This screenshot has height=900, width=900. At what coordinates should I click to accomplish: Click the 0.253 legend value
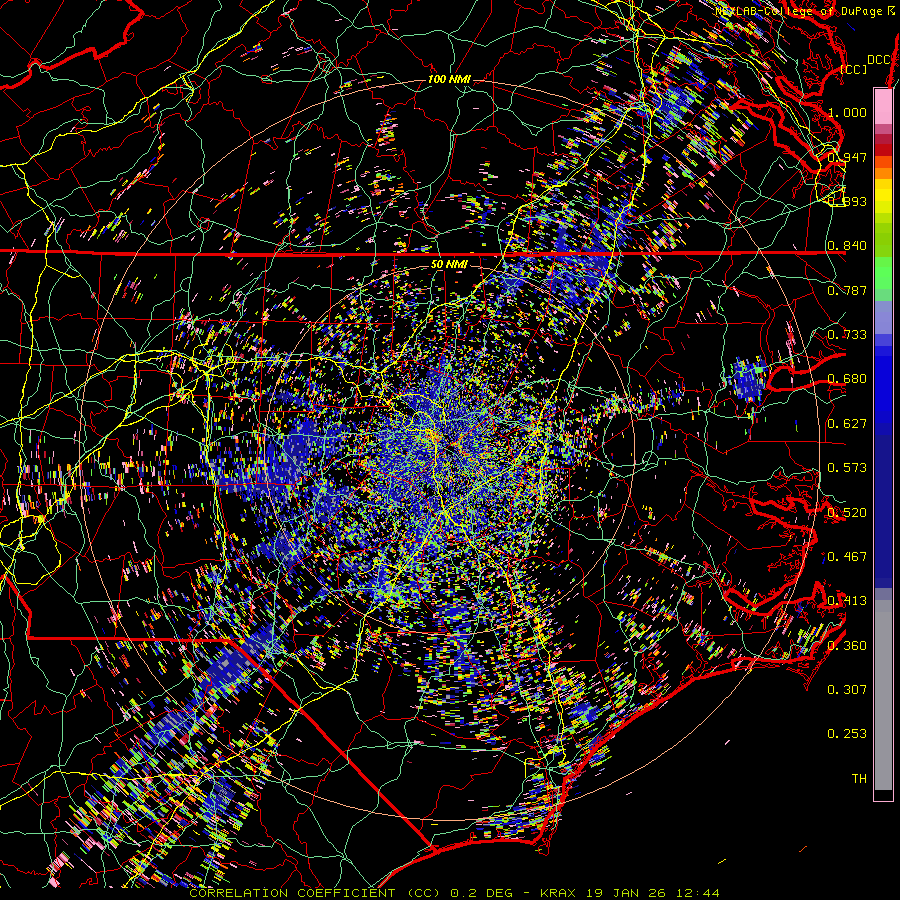click(847, 734)
